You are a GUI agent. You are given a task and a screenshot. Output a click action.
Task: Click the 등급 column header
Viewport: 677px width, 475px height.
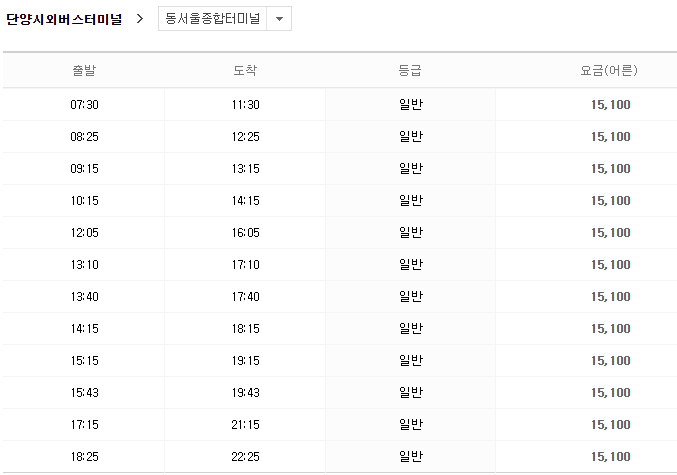coord(410,70)
